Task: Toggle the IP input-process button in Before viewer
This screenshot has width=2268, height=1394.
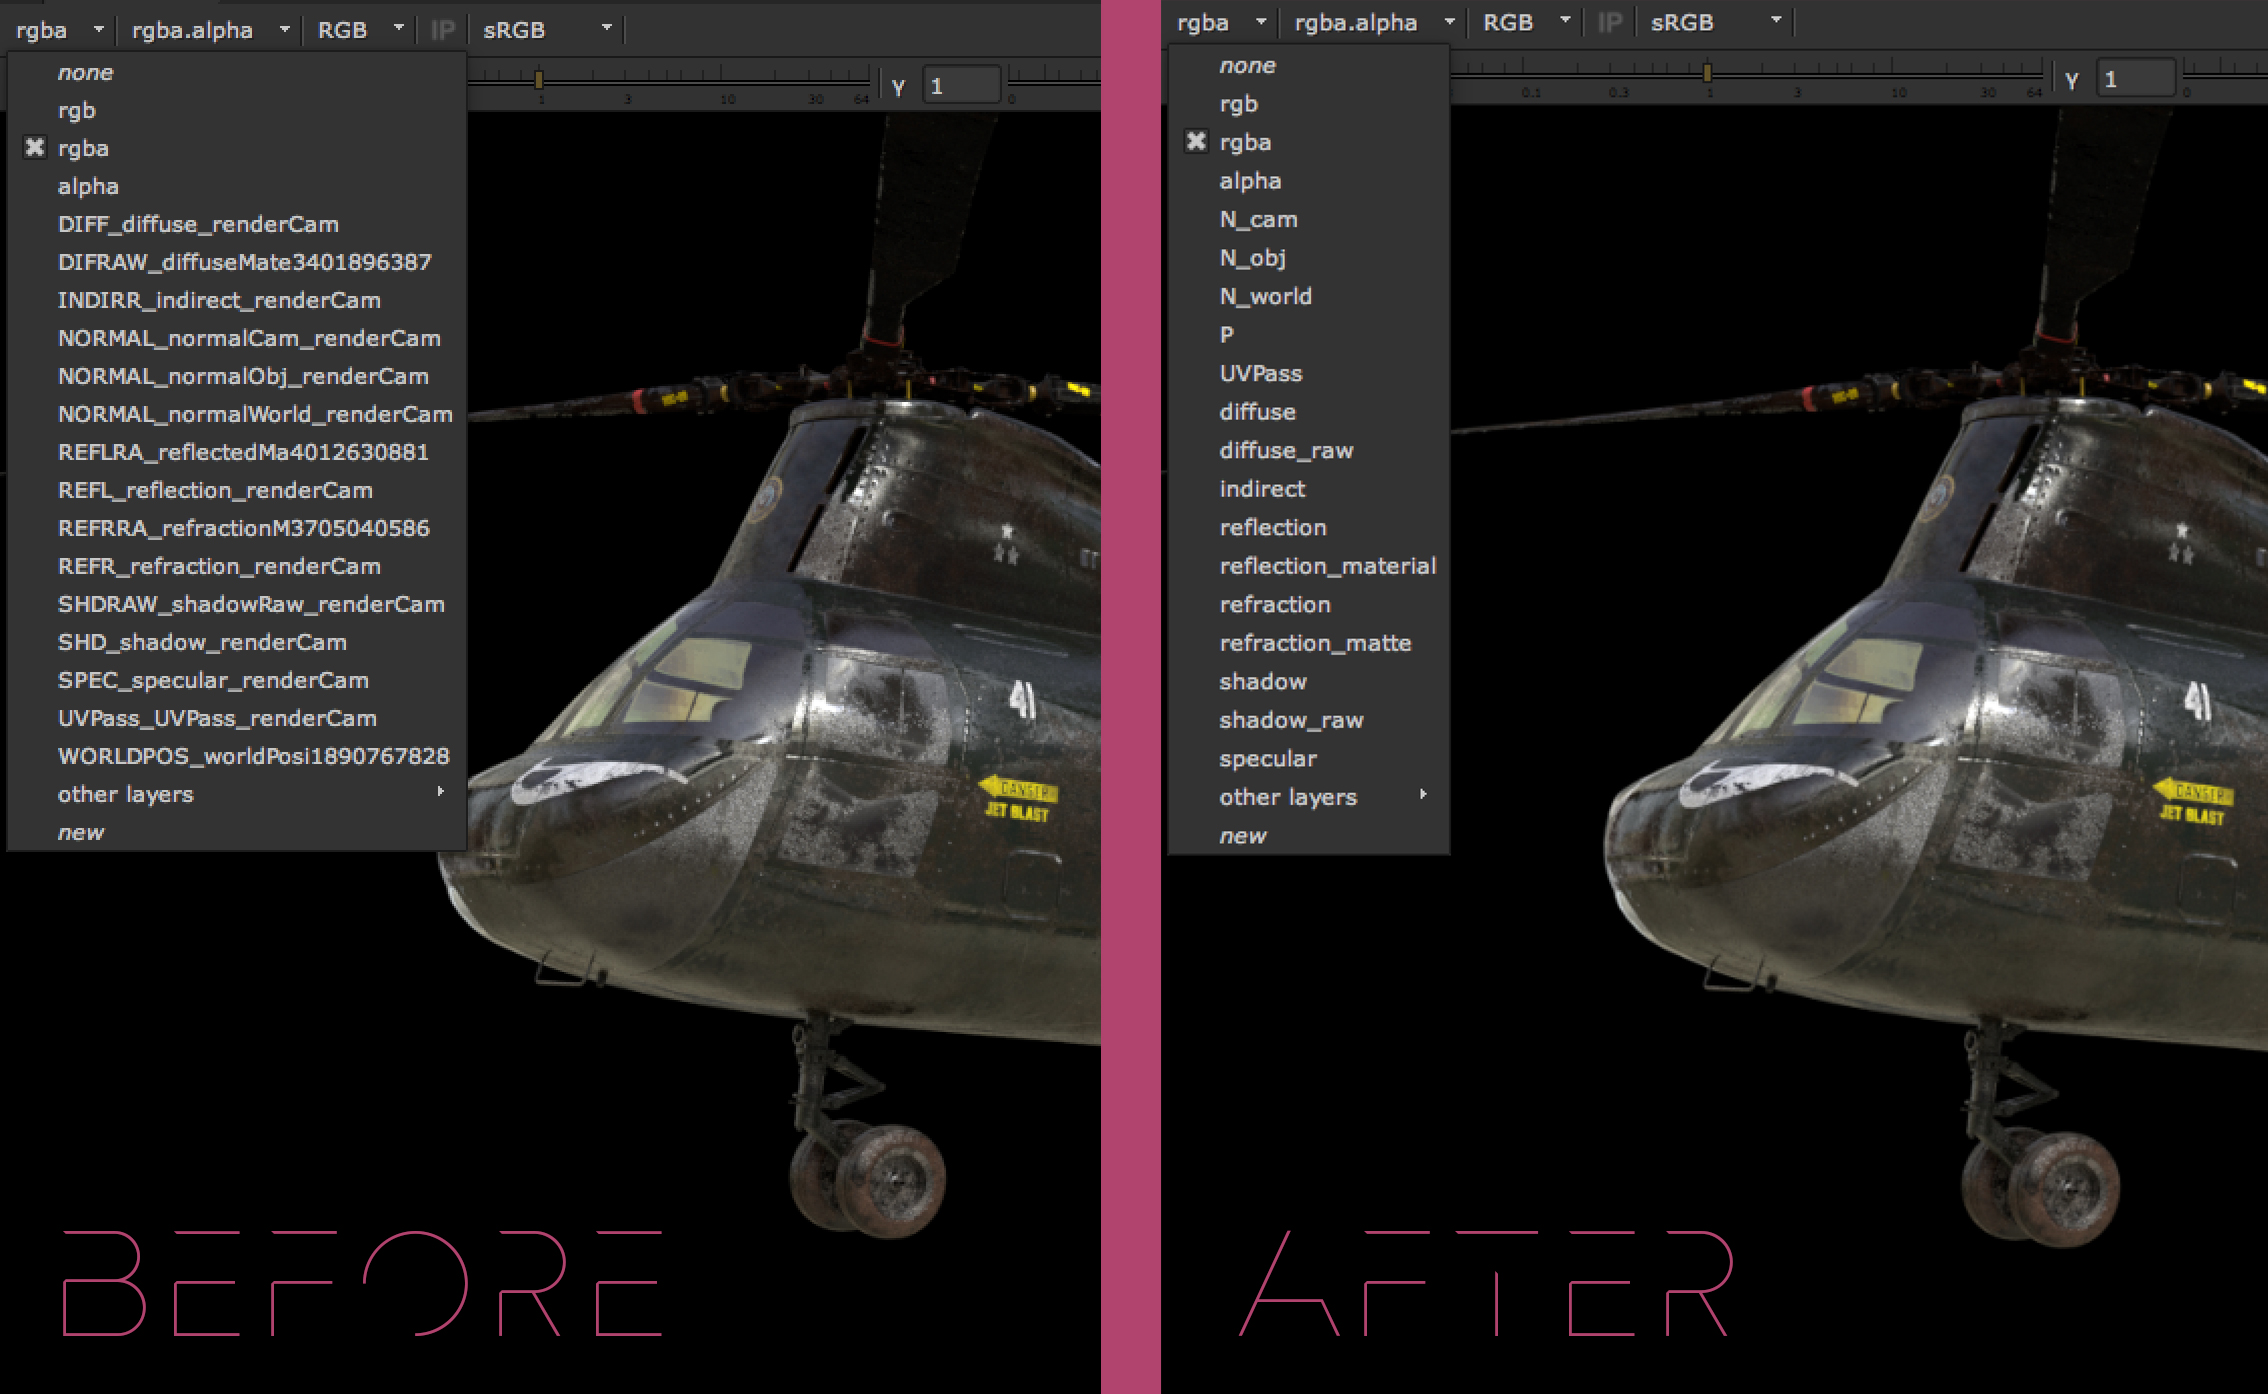Action: [442, 30]
